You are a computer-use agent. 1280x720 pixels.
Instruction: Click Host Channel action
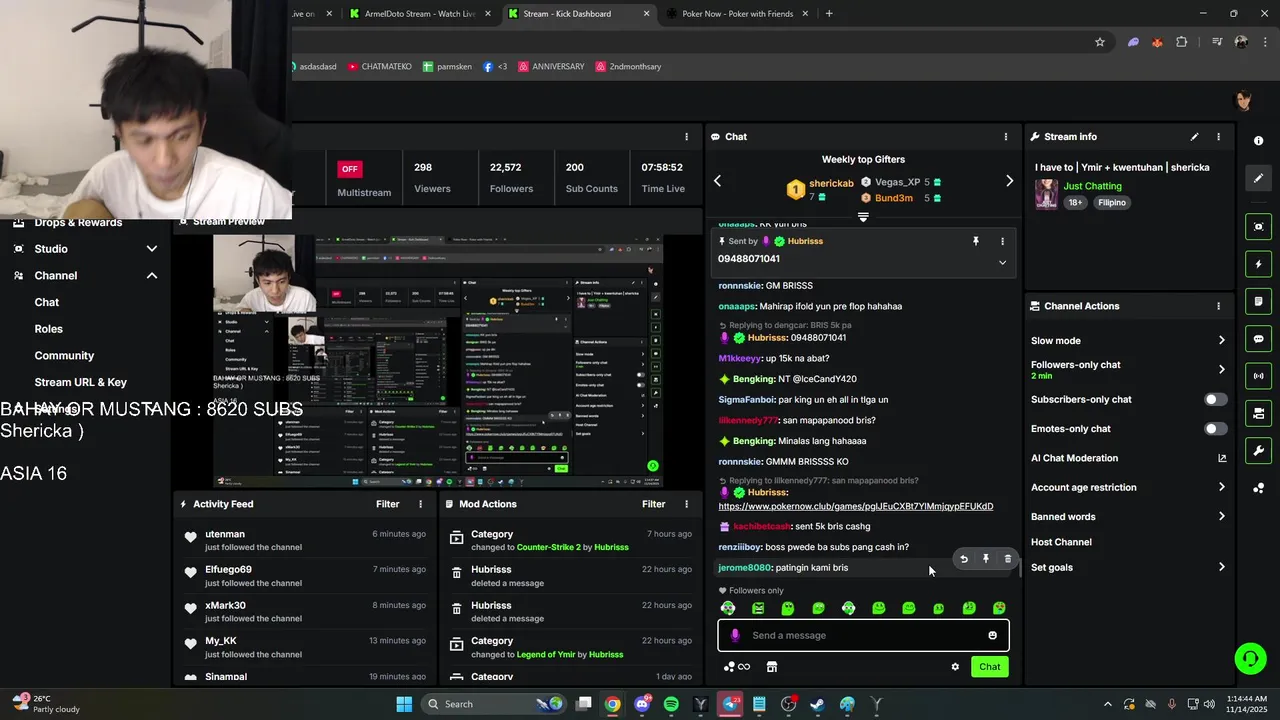pyautogui.click(x=1061, y=542)
